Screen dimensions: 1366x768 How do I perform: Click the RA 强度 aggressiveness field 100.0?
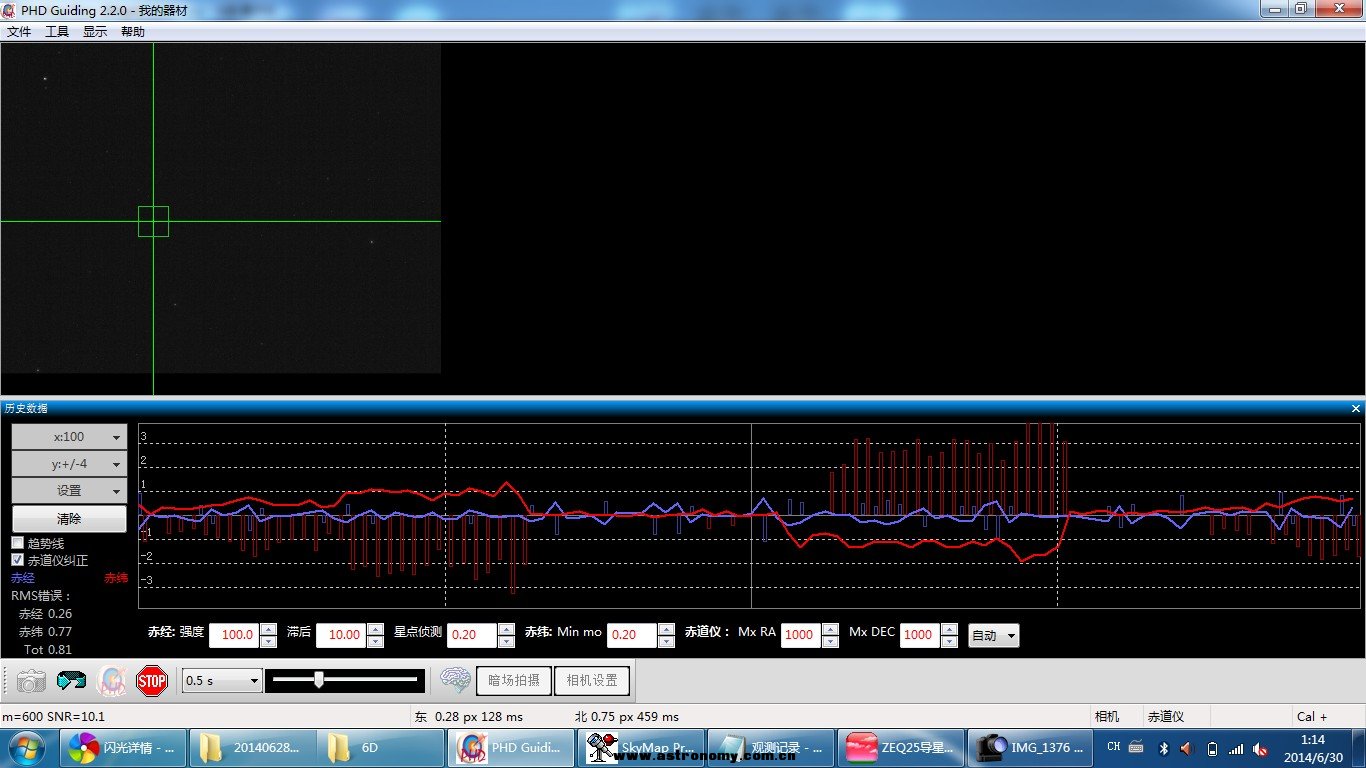click(234, 635)
